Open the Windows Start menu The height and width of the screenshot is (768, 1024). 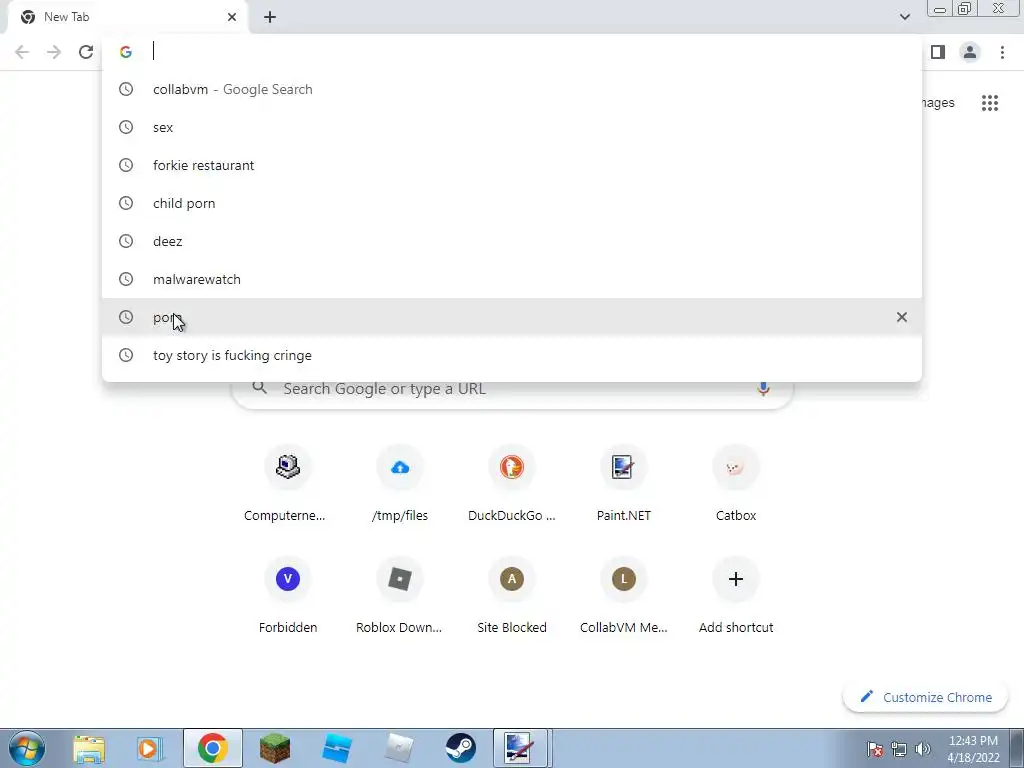pos(27,748)
